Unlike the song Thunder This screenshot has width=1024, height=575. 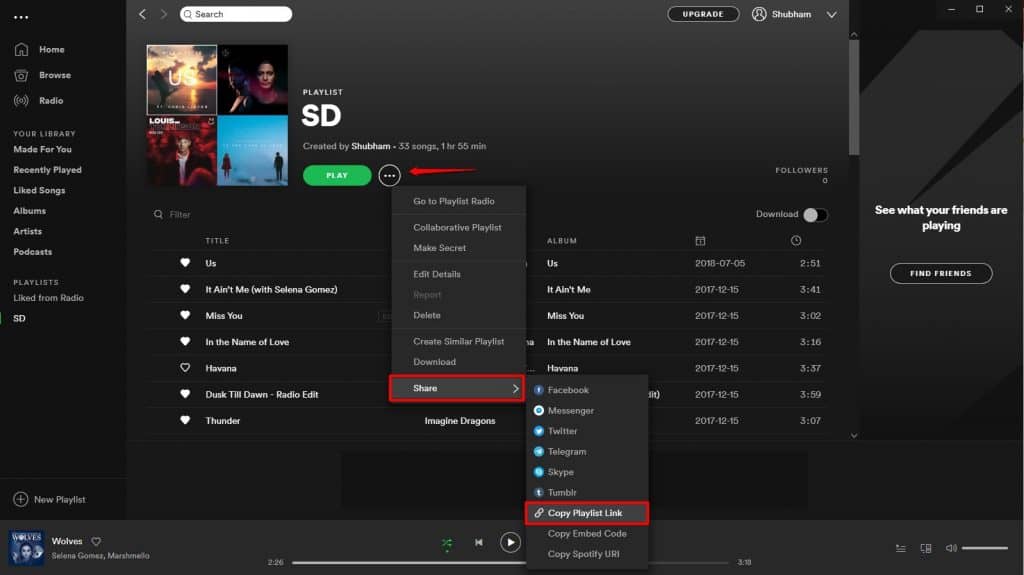[185, 420]
